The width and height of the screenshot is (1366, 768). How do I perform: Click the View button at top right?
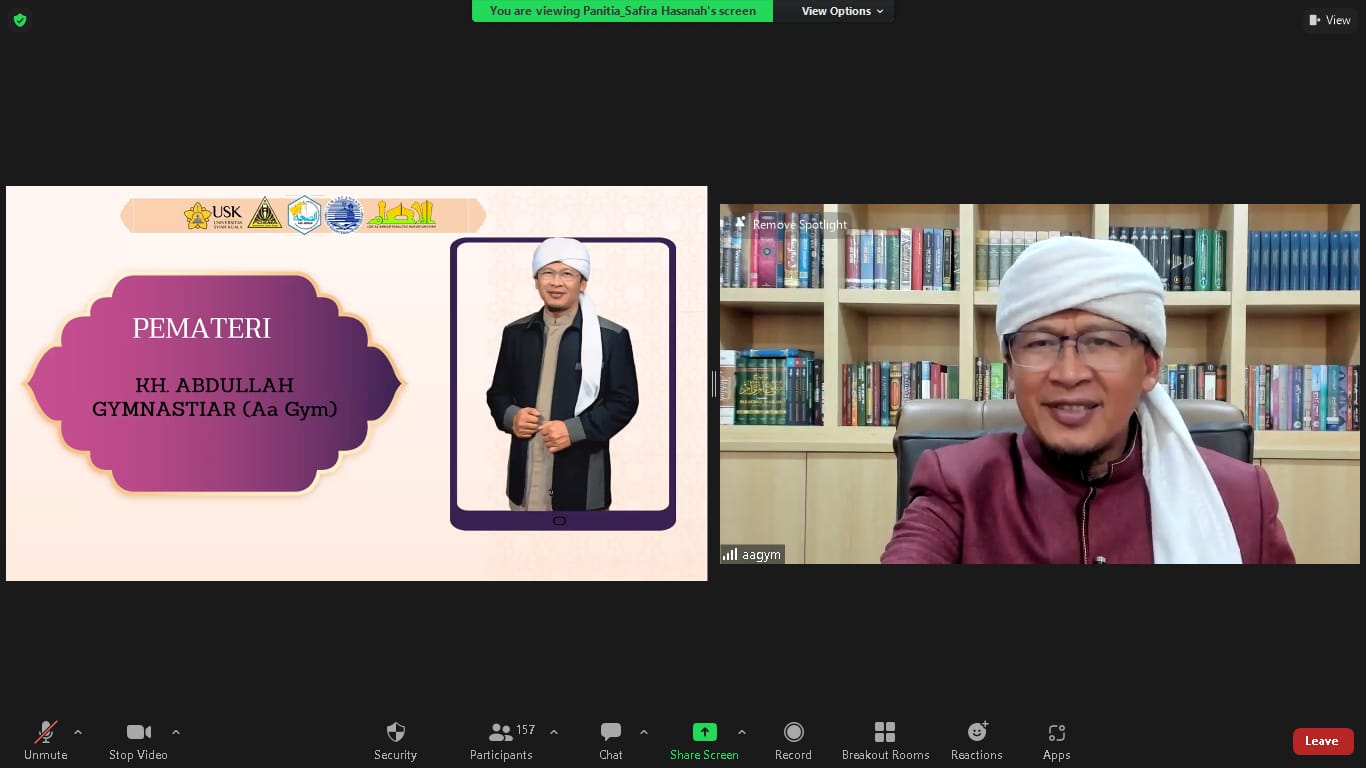[x=1329, y=20]
